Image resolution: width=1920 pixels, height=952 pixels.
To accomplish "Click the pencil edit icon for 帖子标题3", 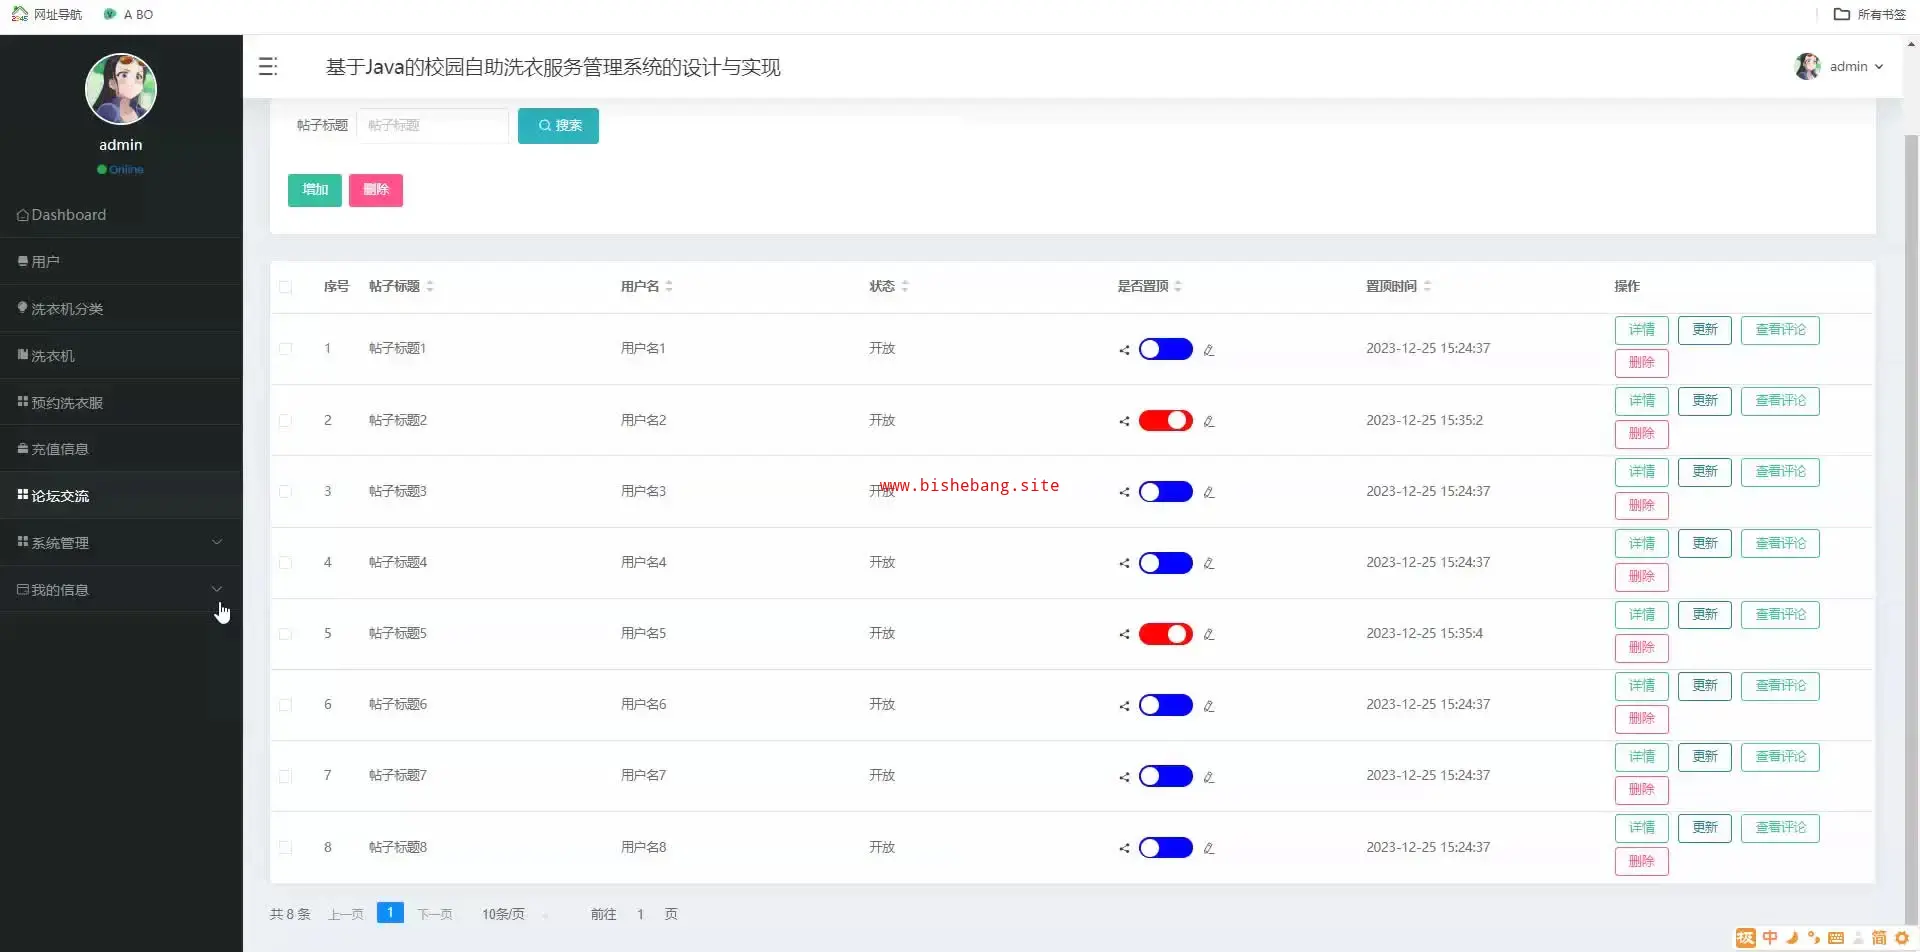I will coord(1209,492).
